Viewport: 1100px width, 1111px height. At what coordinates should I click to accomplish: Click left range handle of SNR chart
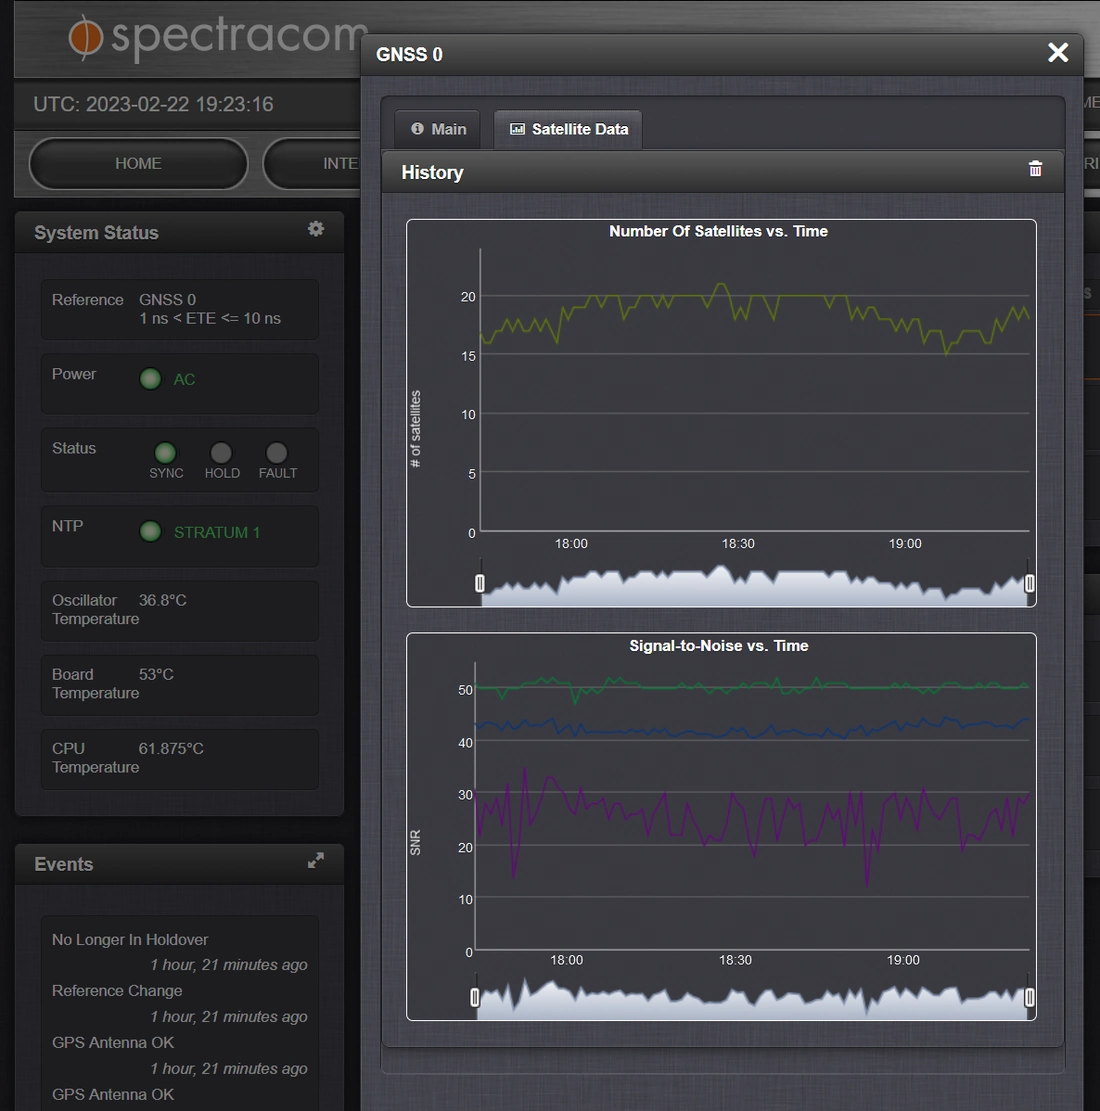[x=475, y=998]
